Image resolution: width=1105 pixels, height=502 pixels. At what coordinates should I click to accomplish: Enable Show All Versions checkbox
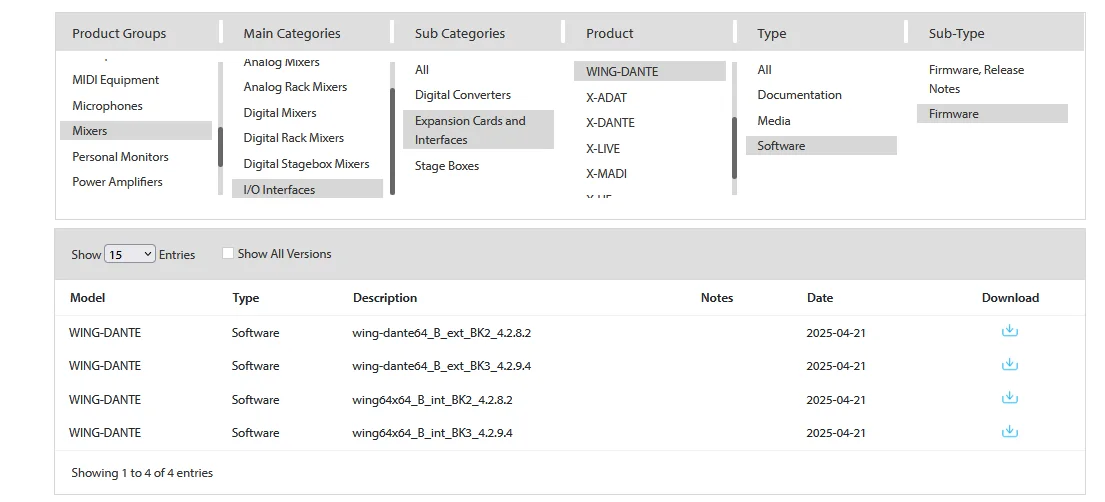coord(228,254)
